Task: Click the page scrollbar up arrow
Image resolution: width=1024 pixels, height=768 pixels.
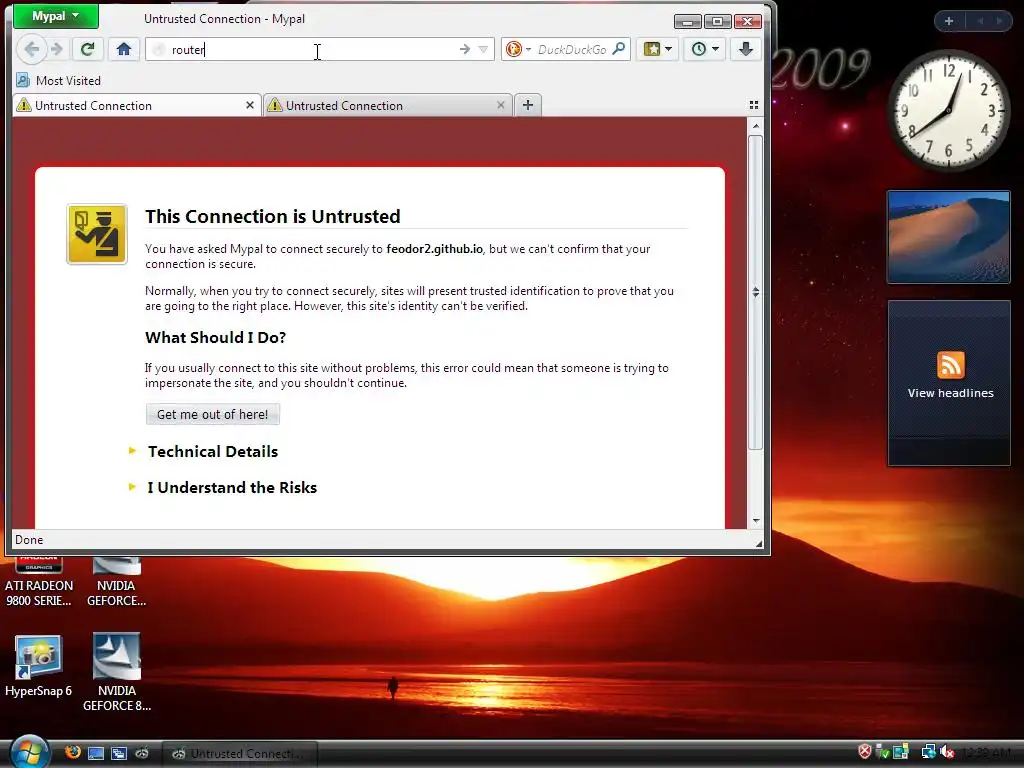Action: coord(756,126)
